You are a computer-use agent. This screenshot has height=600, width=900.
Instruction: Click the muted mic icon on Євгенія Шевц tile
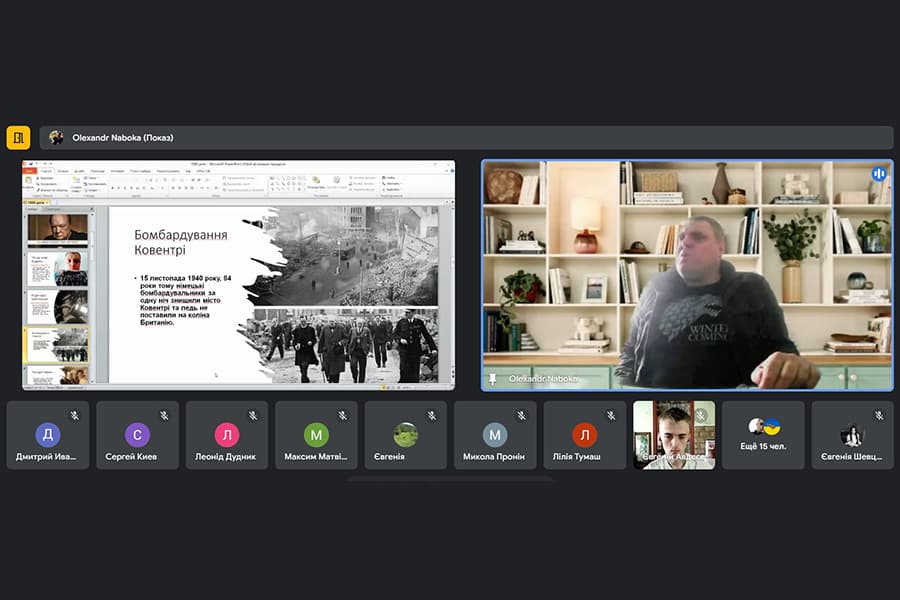coord(879,415)
